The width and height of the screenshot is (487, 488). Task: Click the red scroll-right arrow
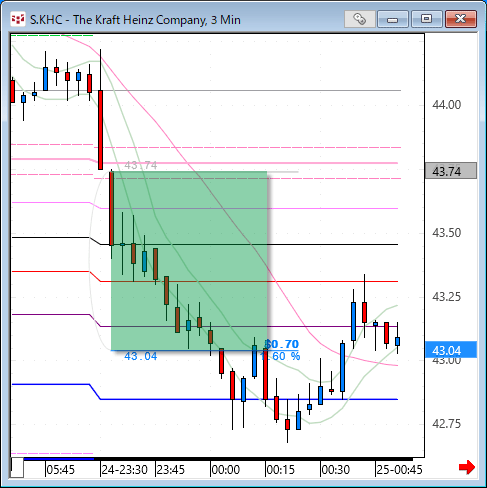coord(467,467)
